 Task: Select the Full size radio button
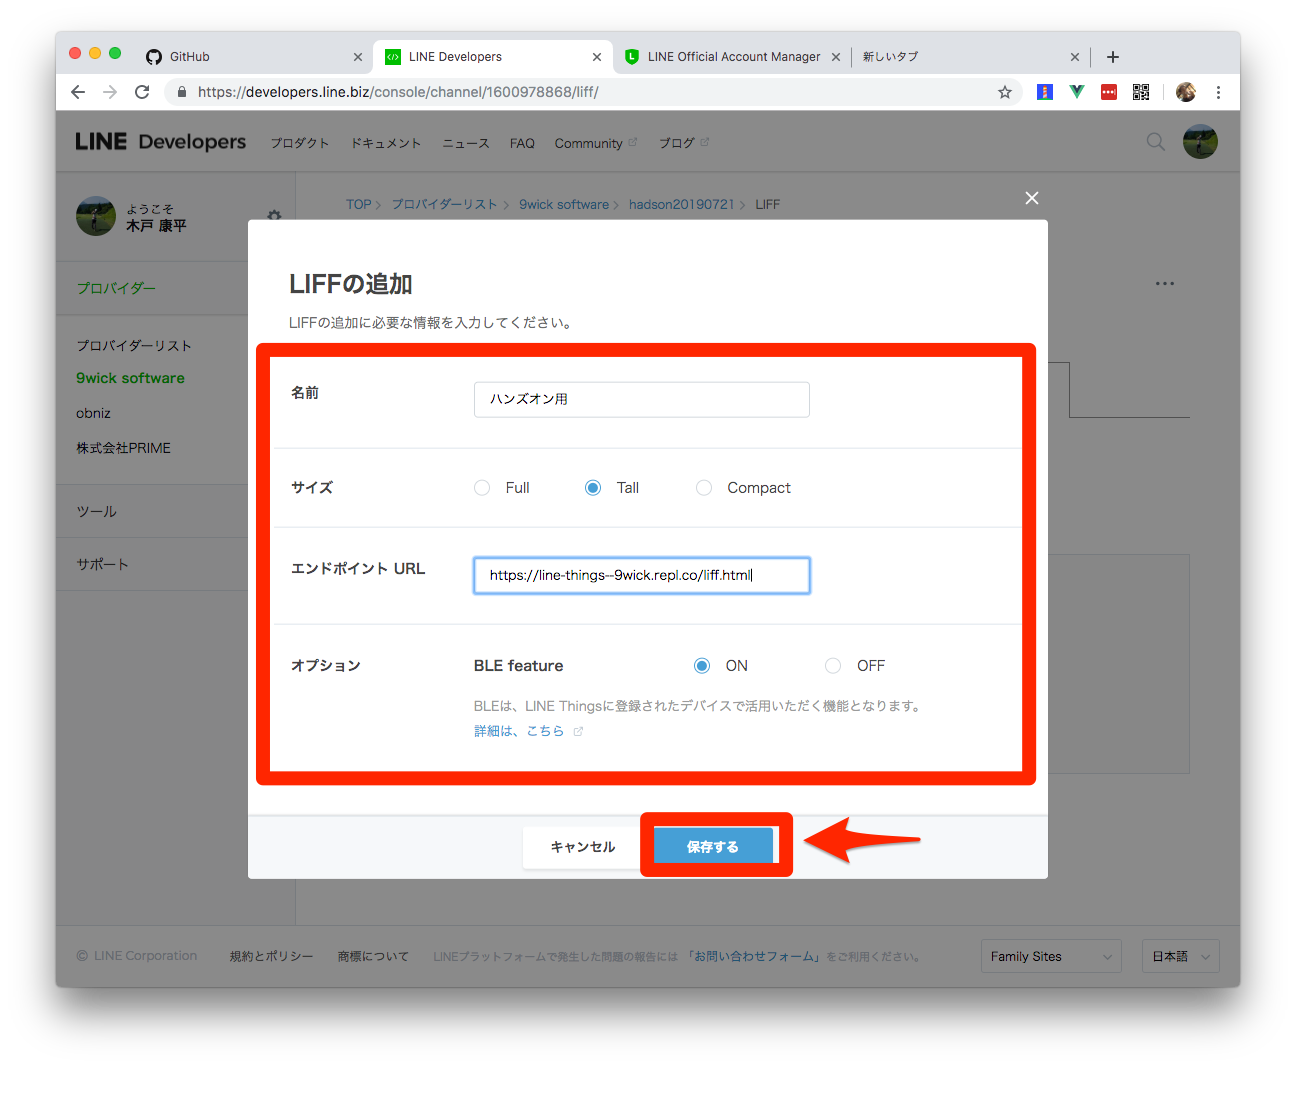tap(482, 488)
